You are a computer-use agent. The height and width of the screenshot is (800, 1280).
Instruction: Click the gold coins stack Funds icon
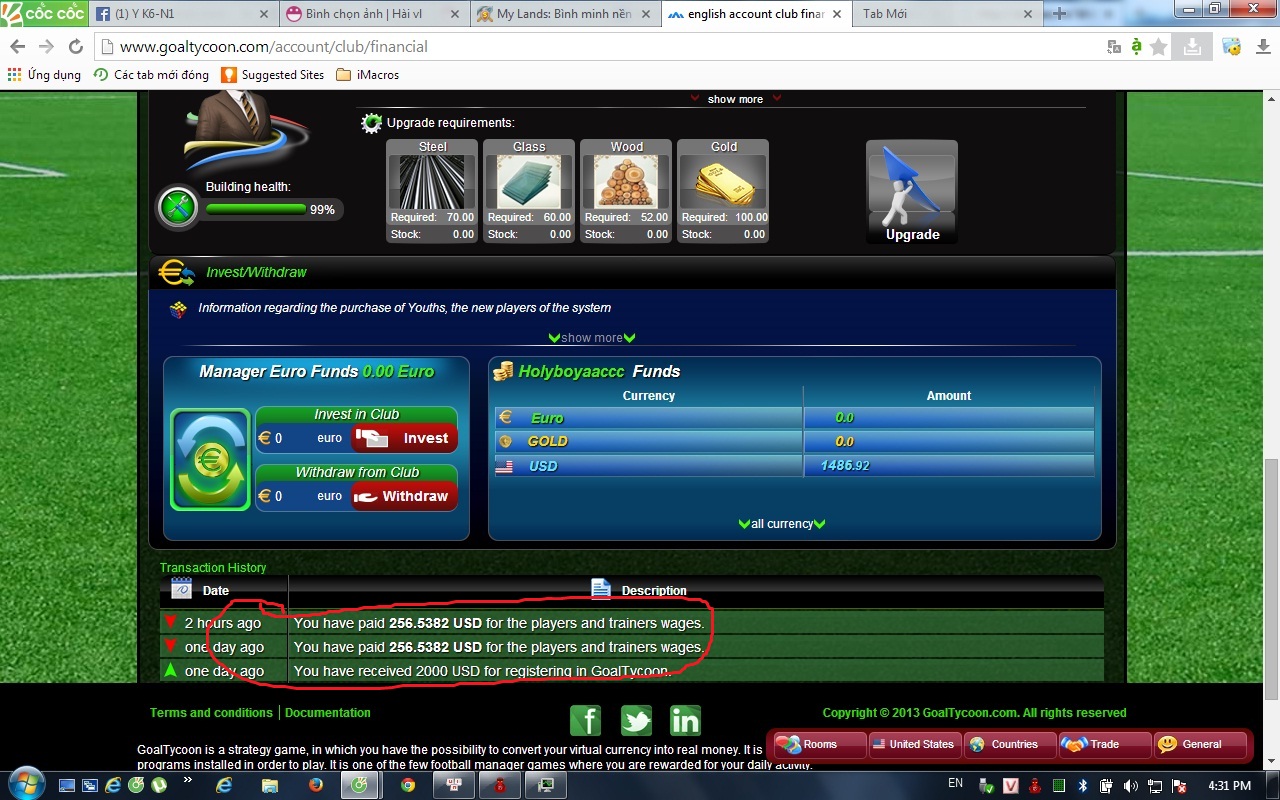click(x=503, y=371)
